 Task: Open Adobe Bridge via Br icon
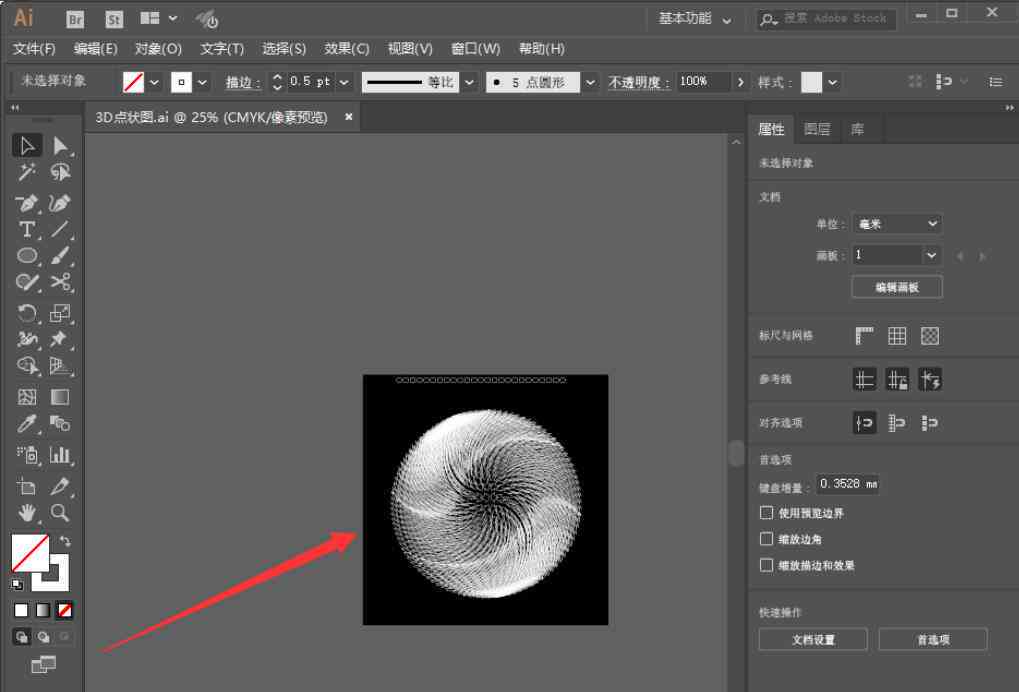pos(75,19)
